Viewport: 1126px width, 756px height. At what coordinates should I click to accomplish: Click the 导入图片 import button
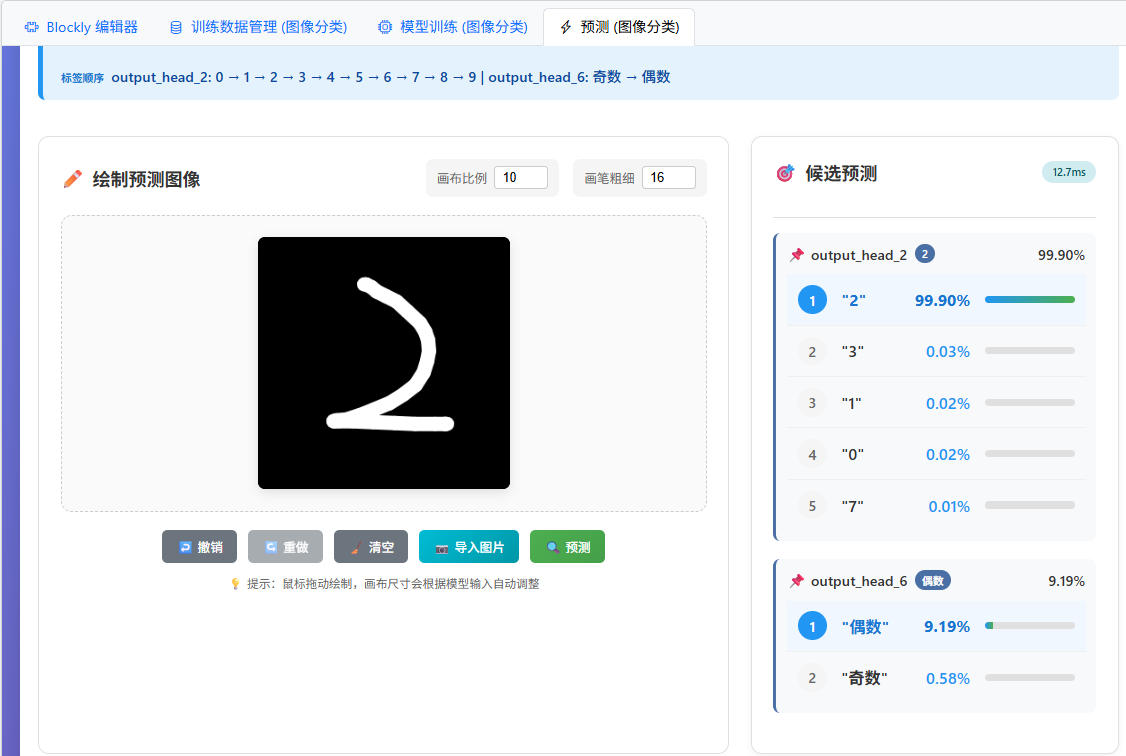[x=469, y=547]
